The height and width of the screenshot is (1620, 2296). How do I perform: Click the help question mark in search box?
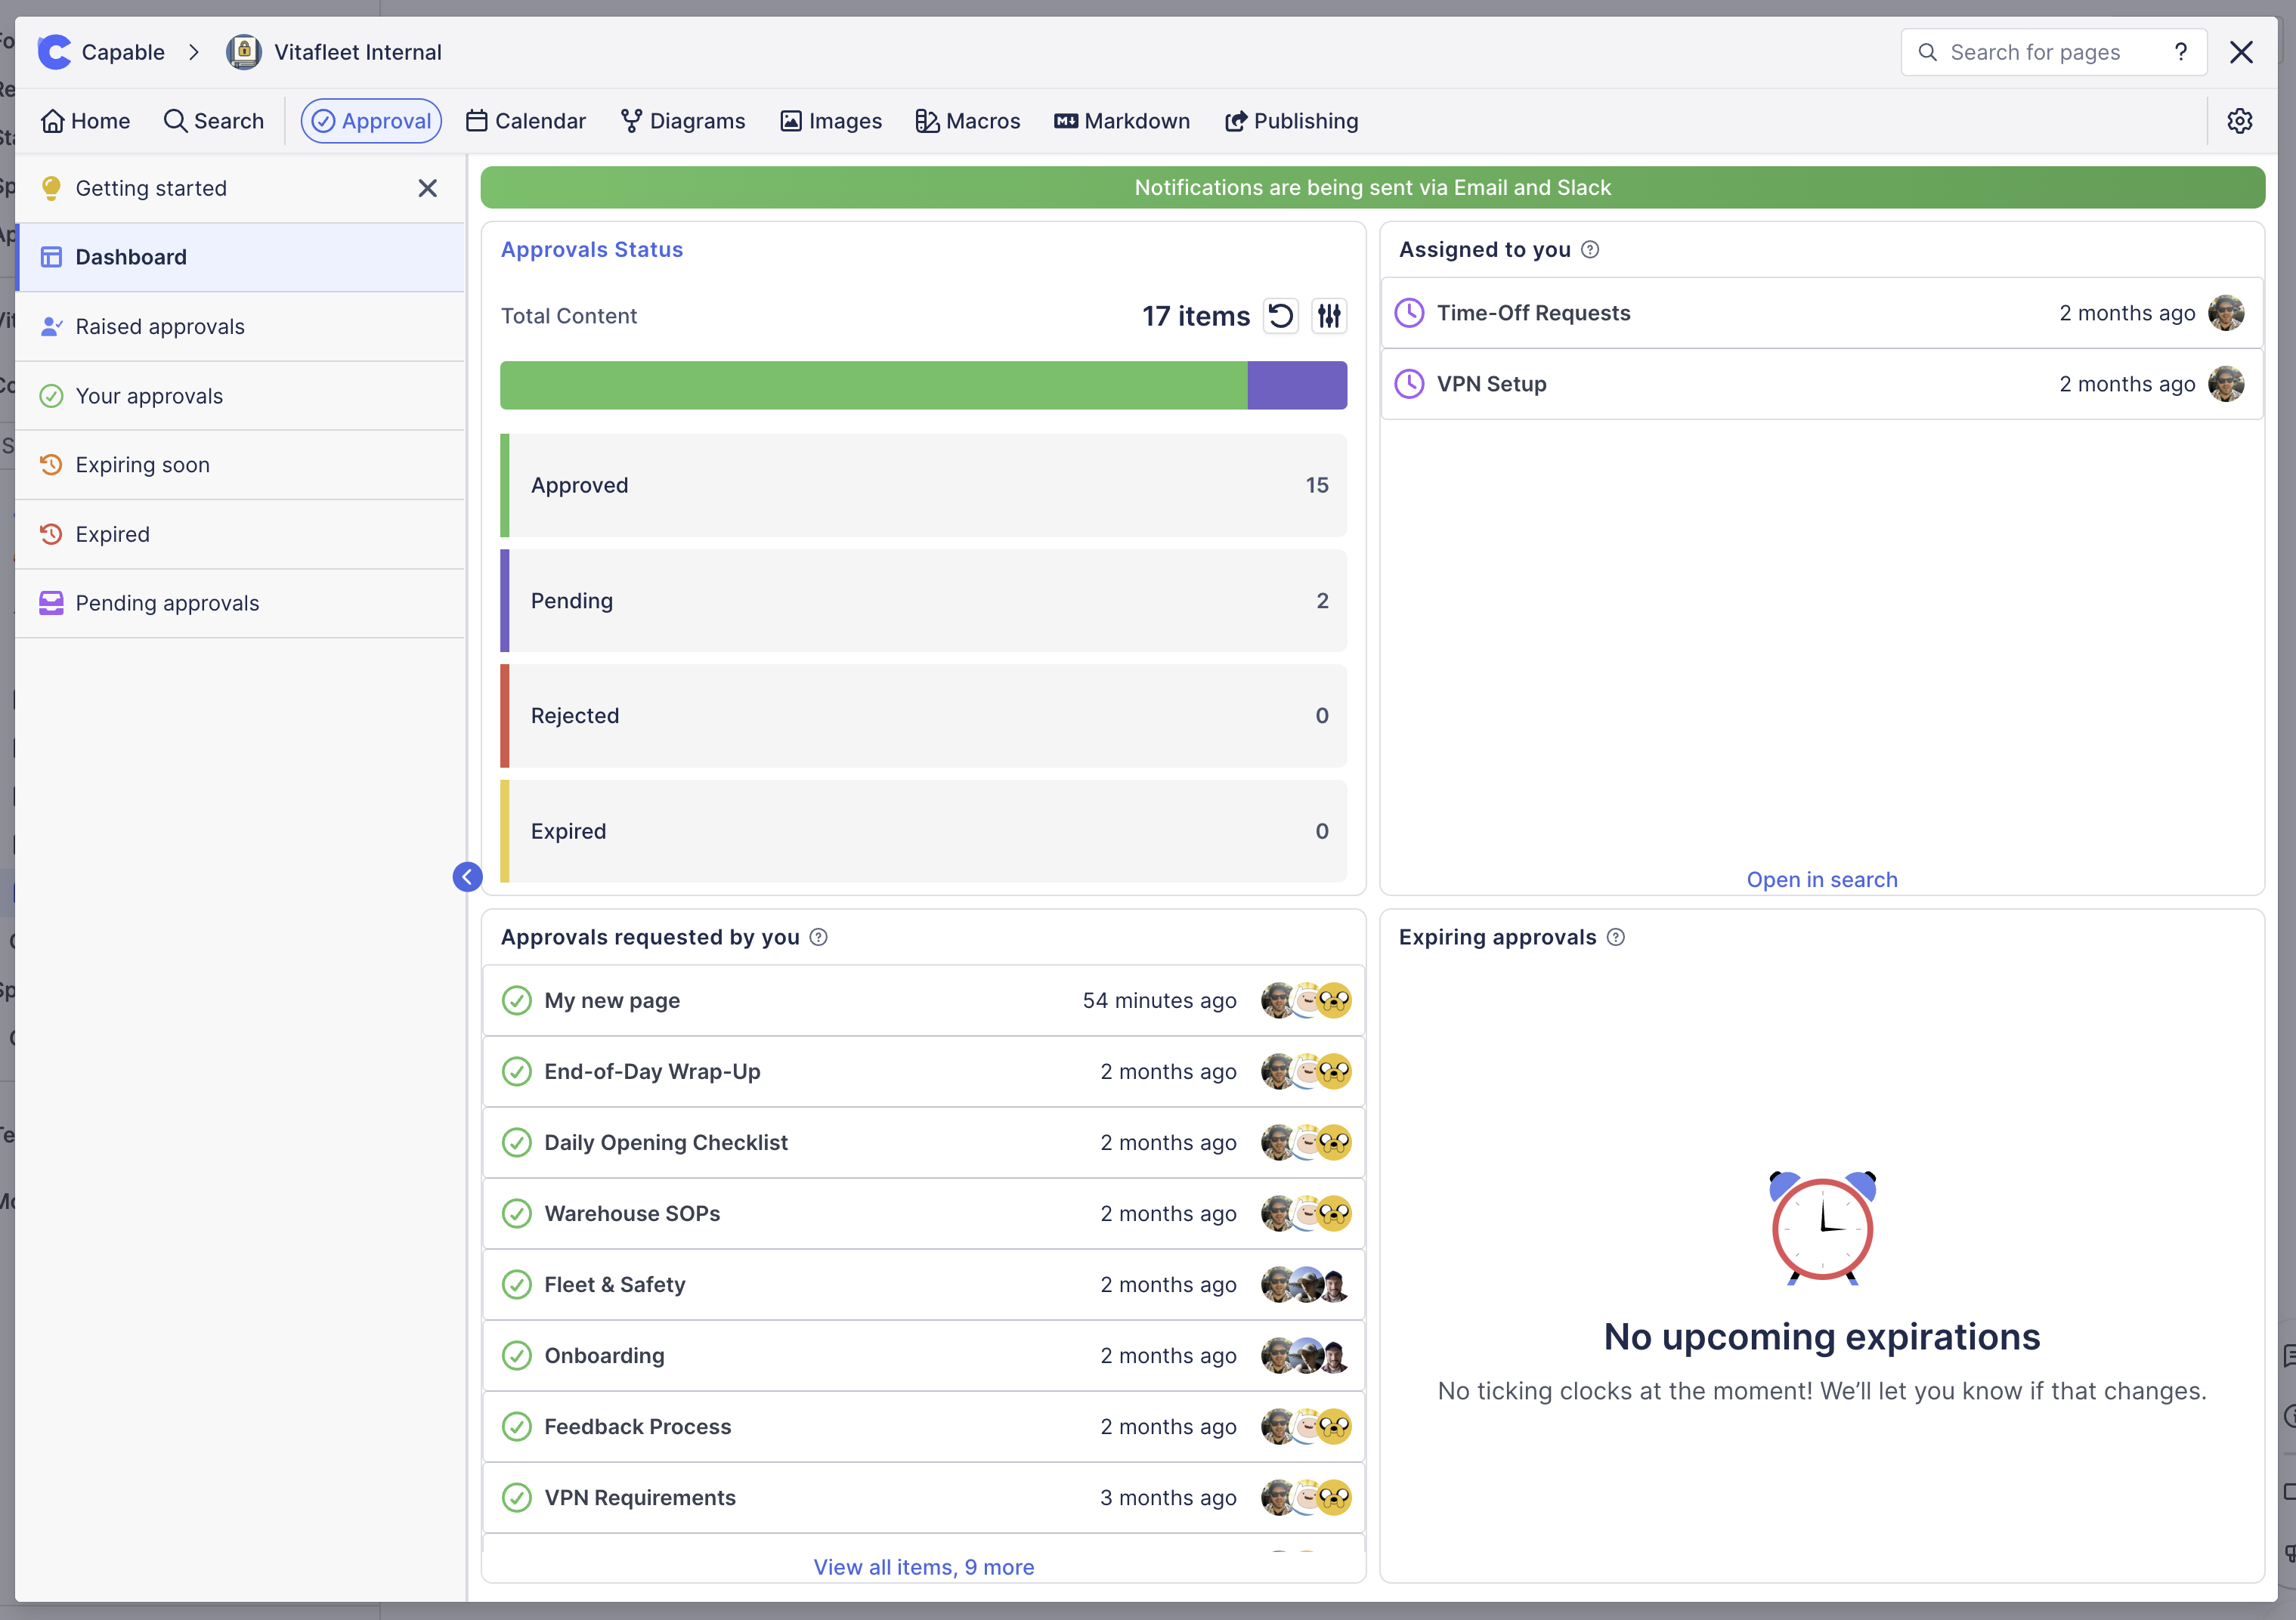coord(2180,52)
